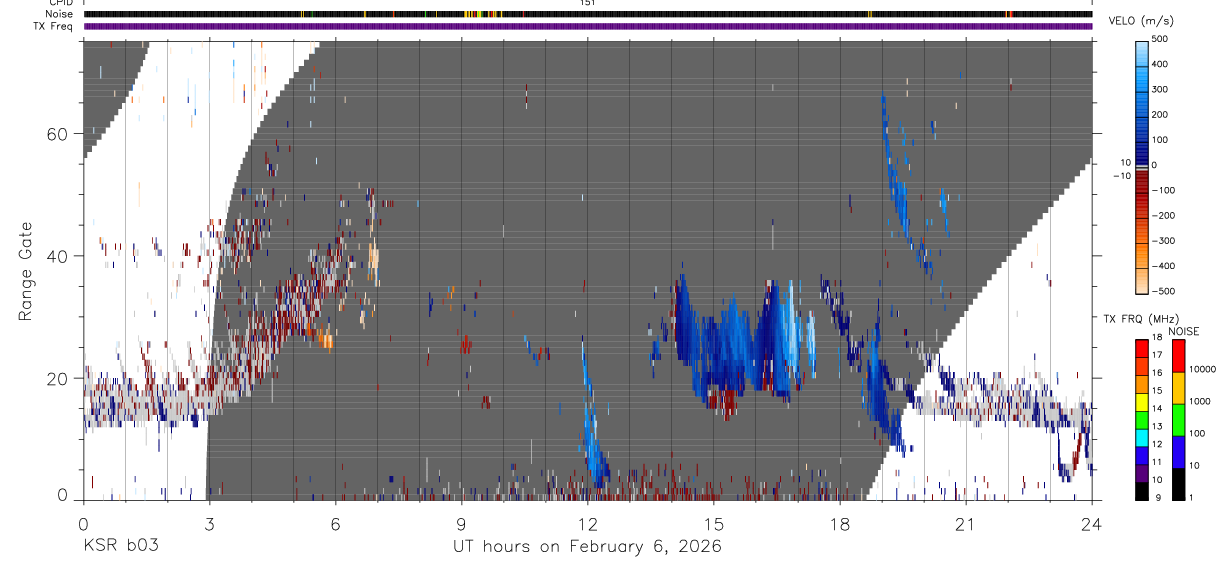Screen dimensions: 1228x567
Task: Click the UT hours on February 6, 2026 title
Action: pos(588,546)
